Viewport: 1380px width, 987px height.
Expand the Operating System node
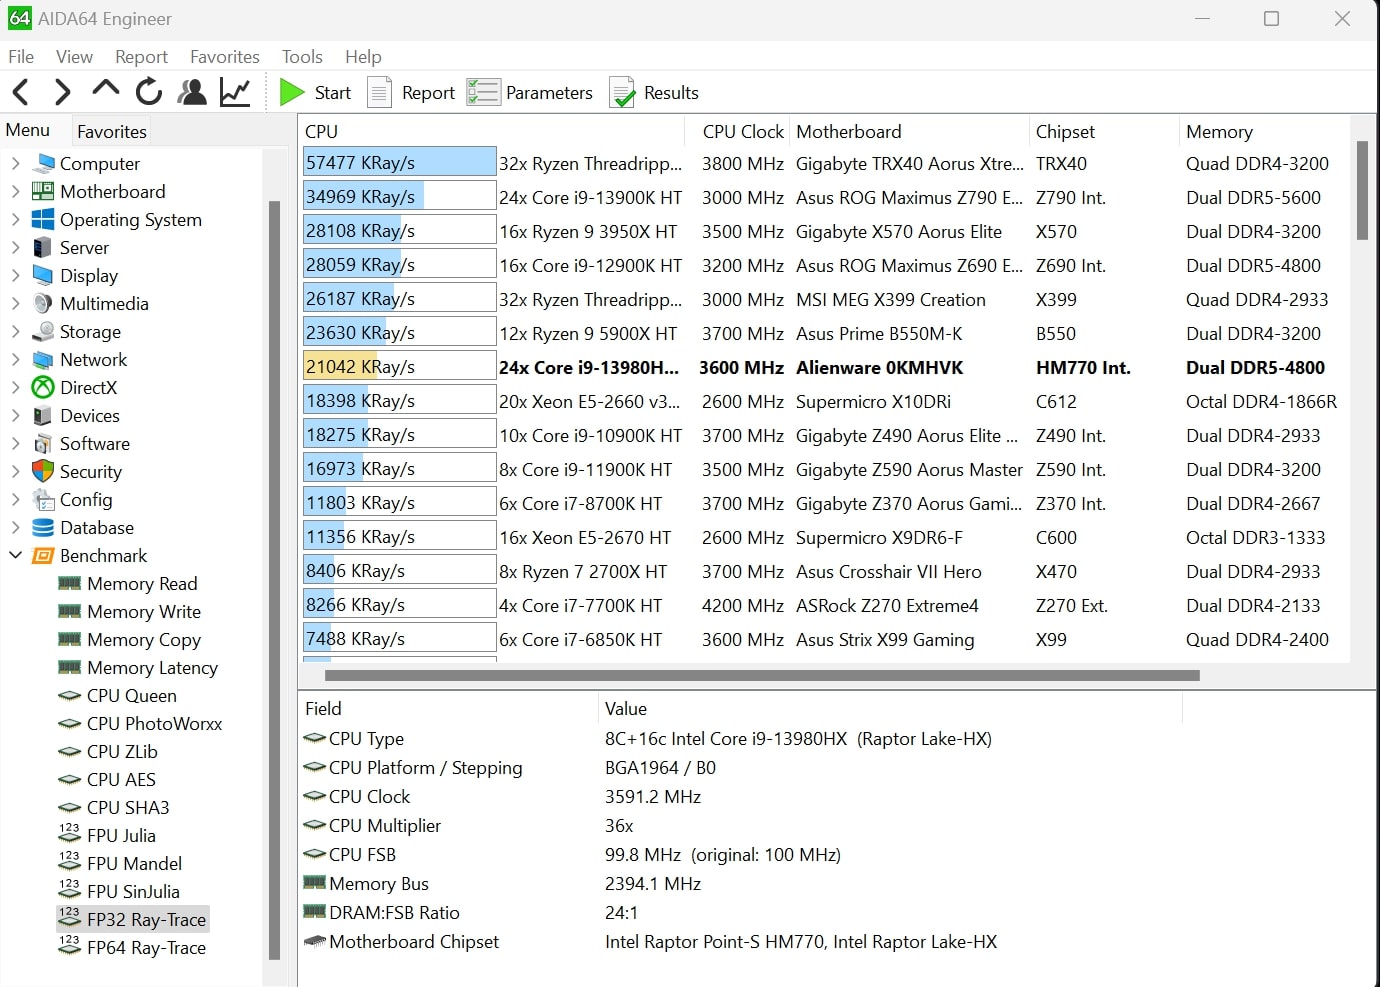click(15, 219)
